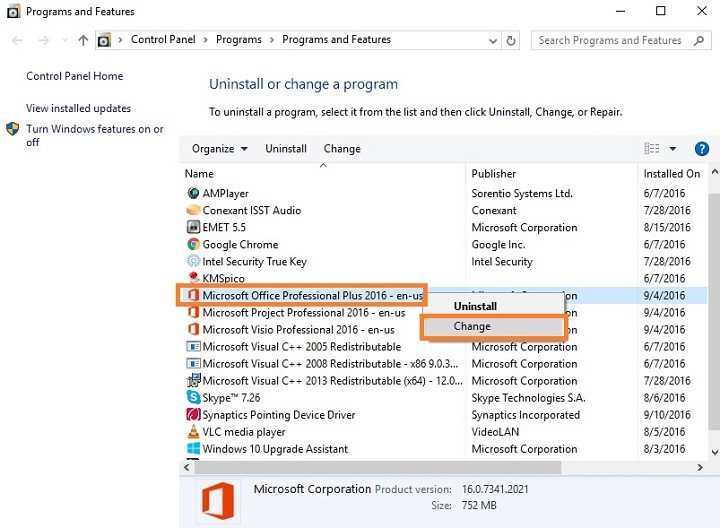
Task: Click the Conexant ISST Audio icon
Action: pyautogui.click(x=193, y=210)
